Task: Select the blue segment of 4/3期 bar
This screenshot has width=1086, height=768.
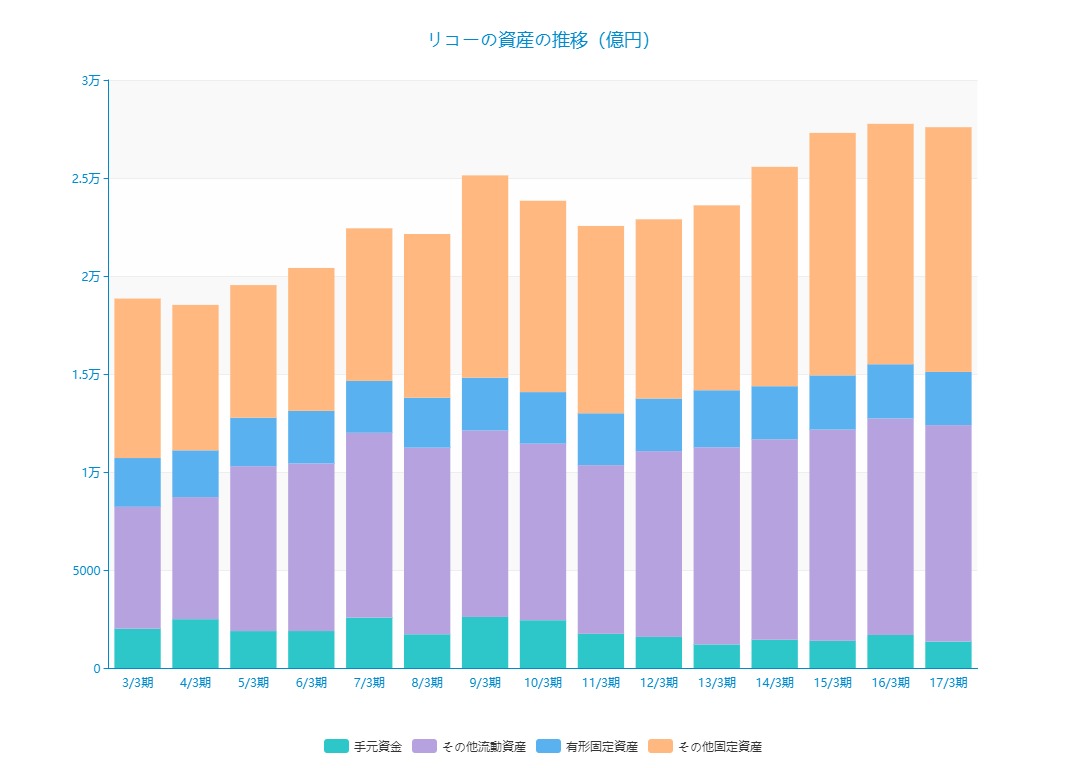Action: (195, 474)
